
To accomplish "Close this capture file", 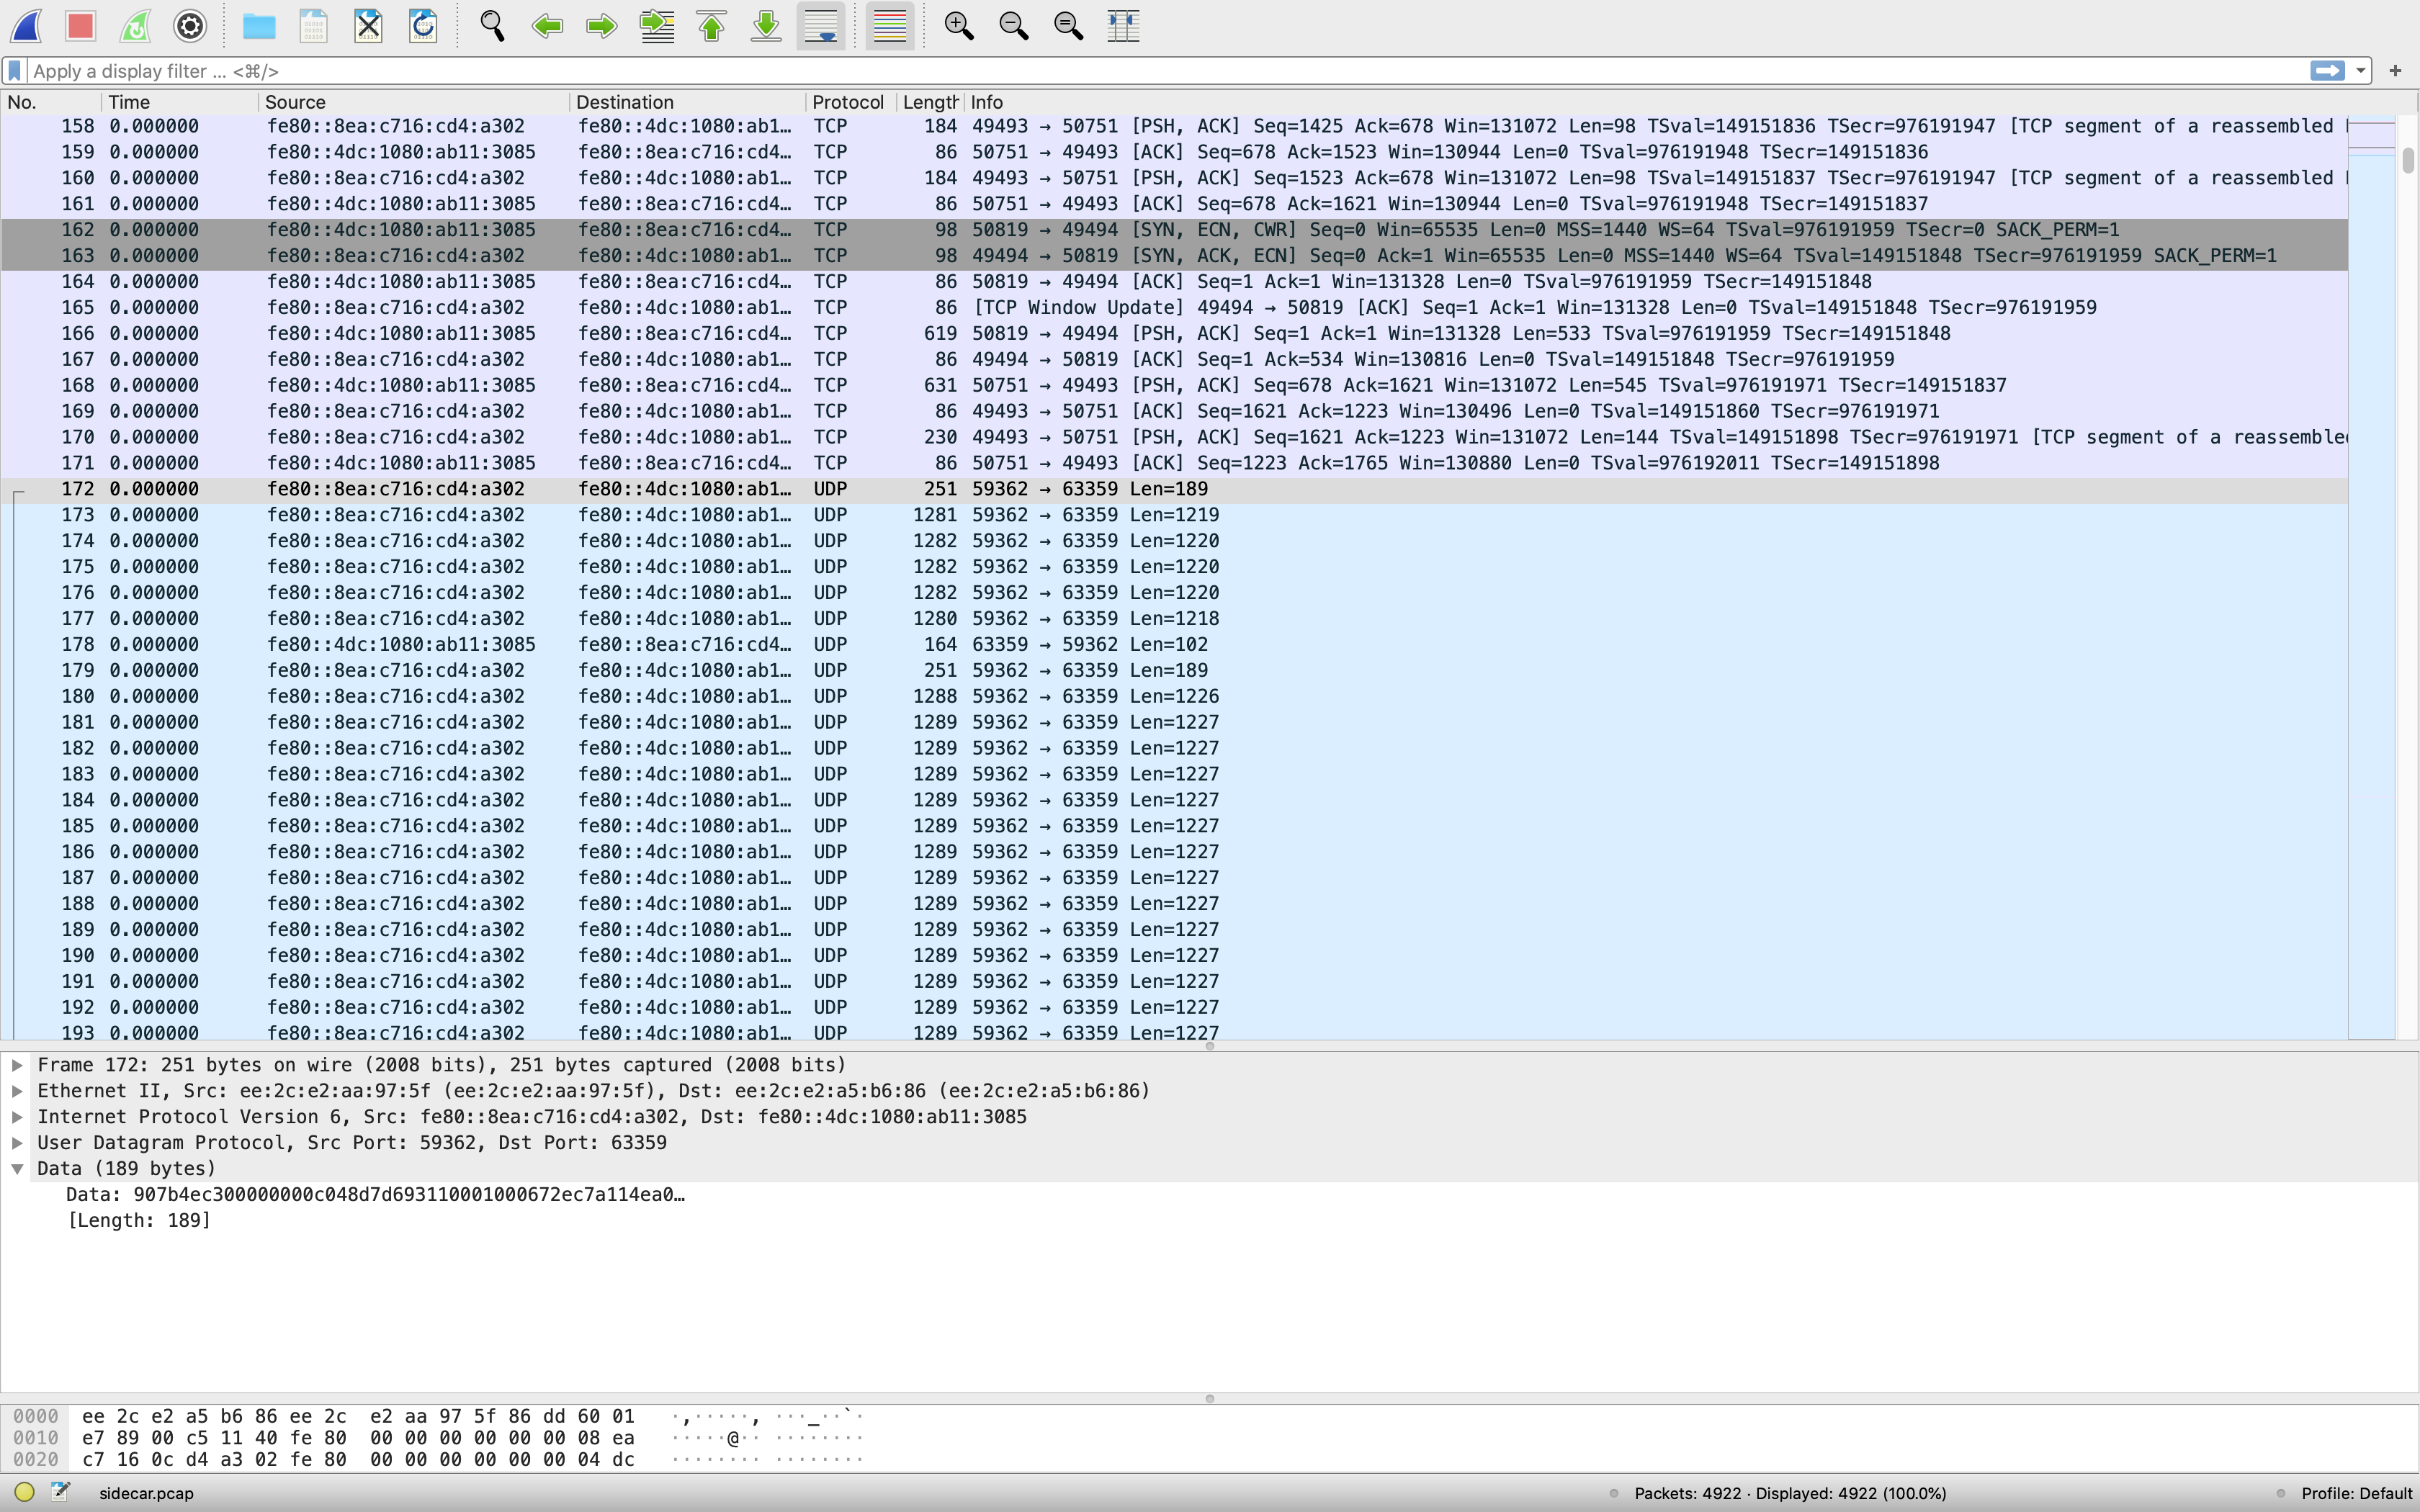I will (x=368, y=26).
